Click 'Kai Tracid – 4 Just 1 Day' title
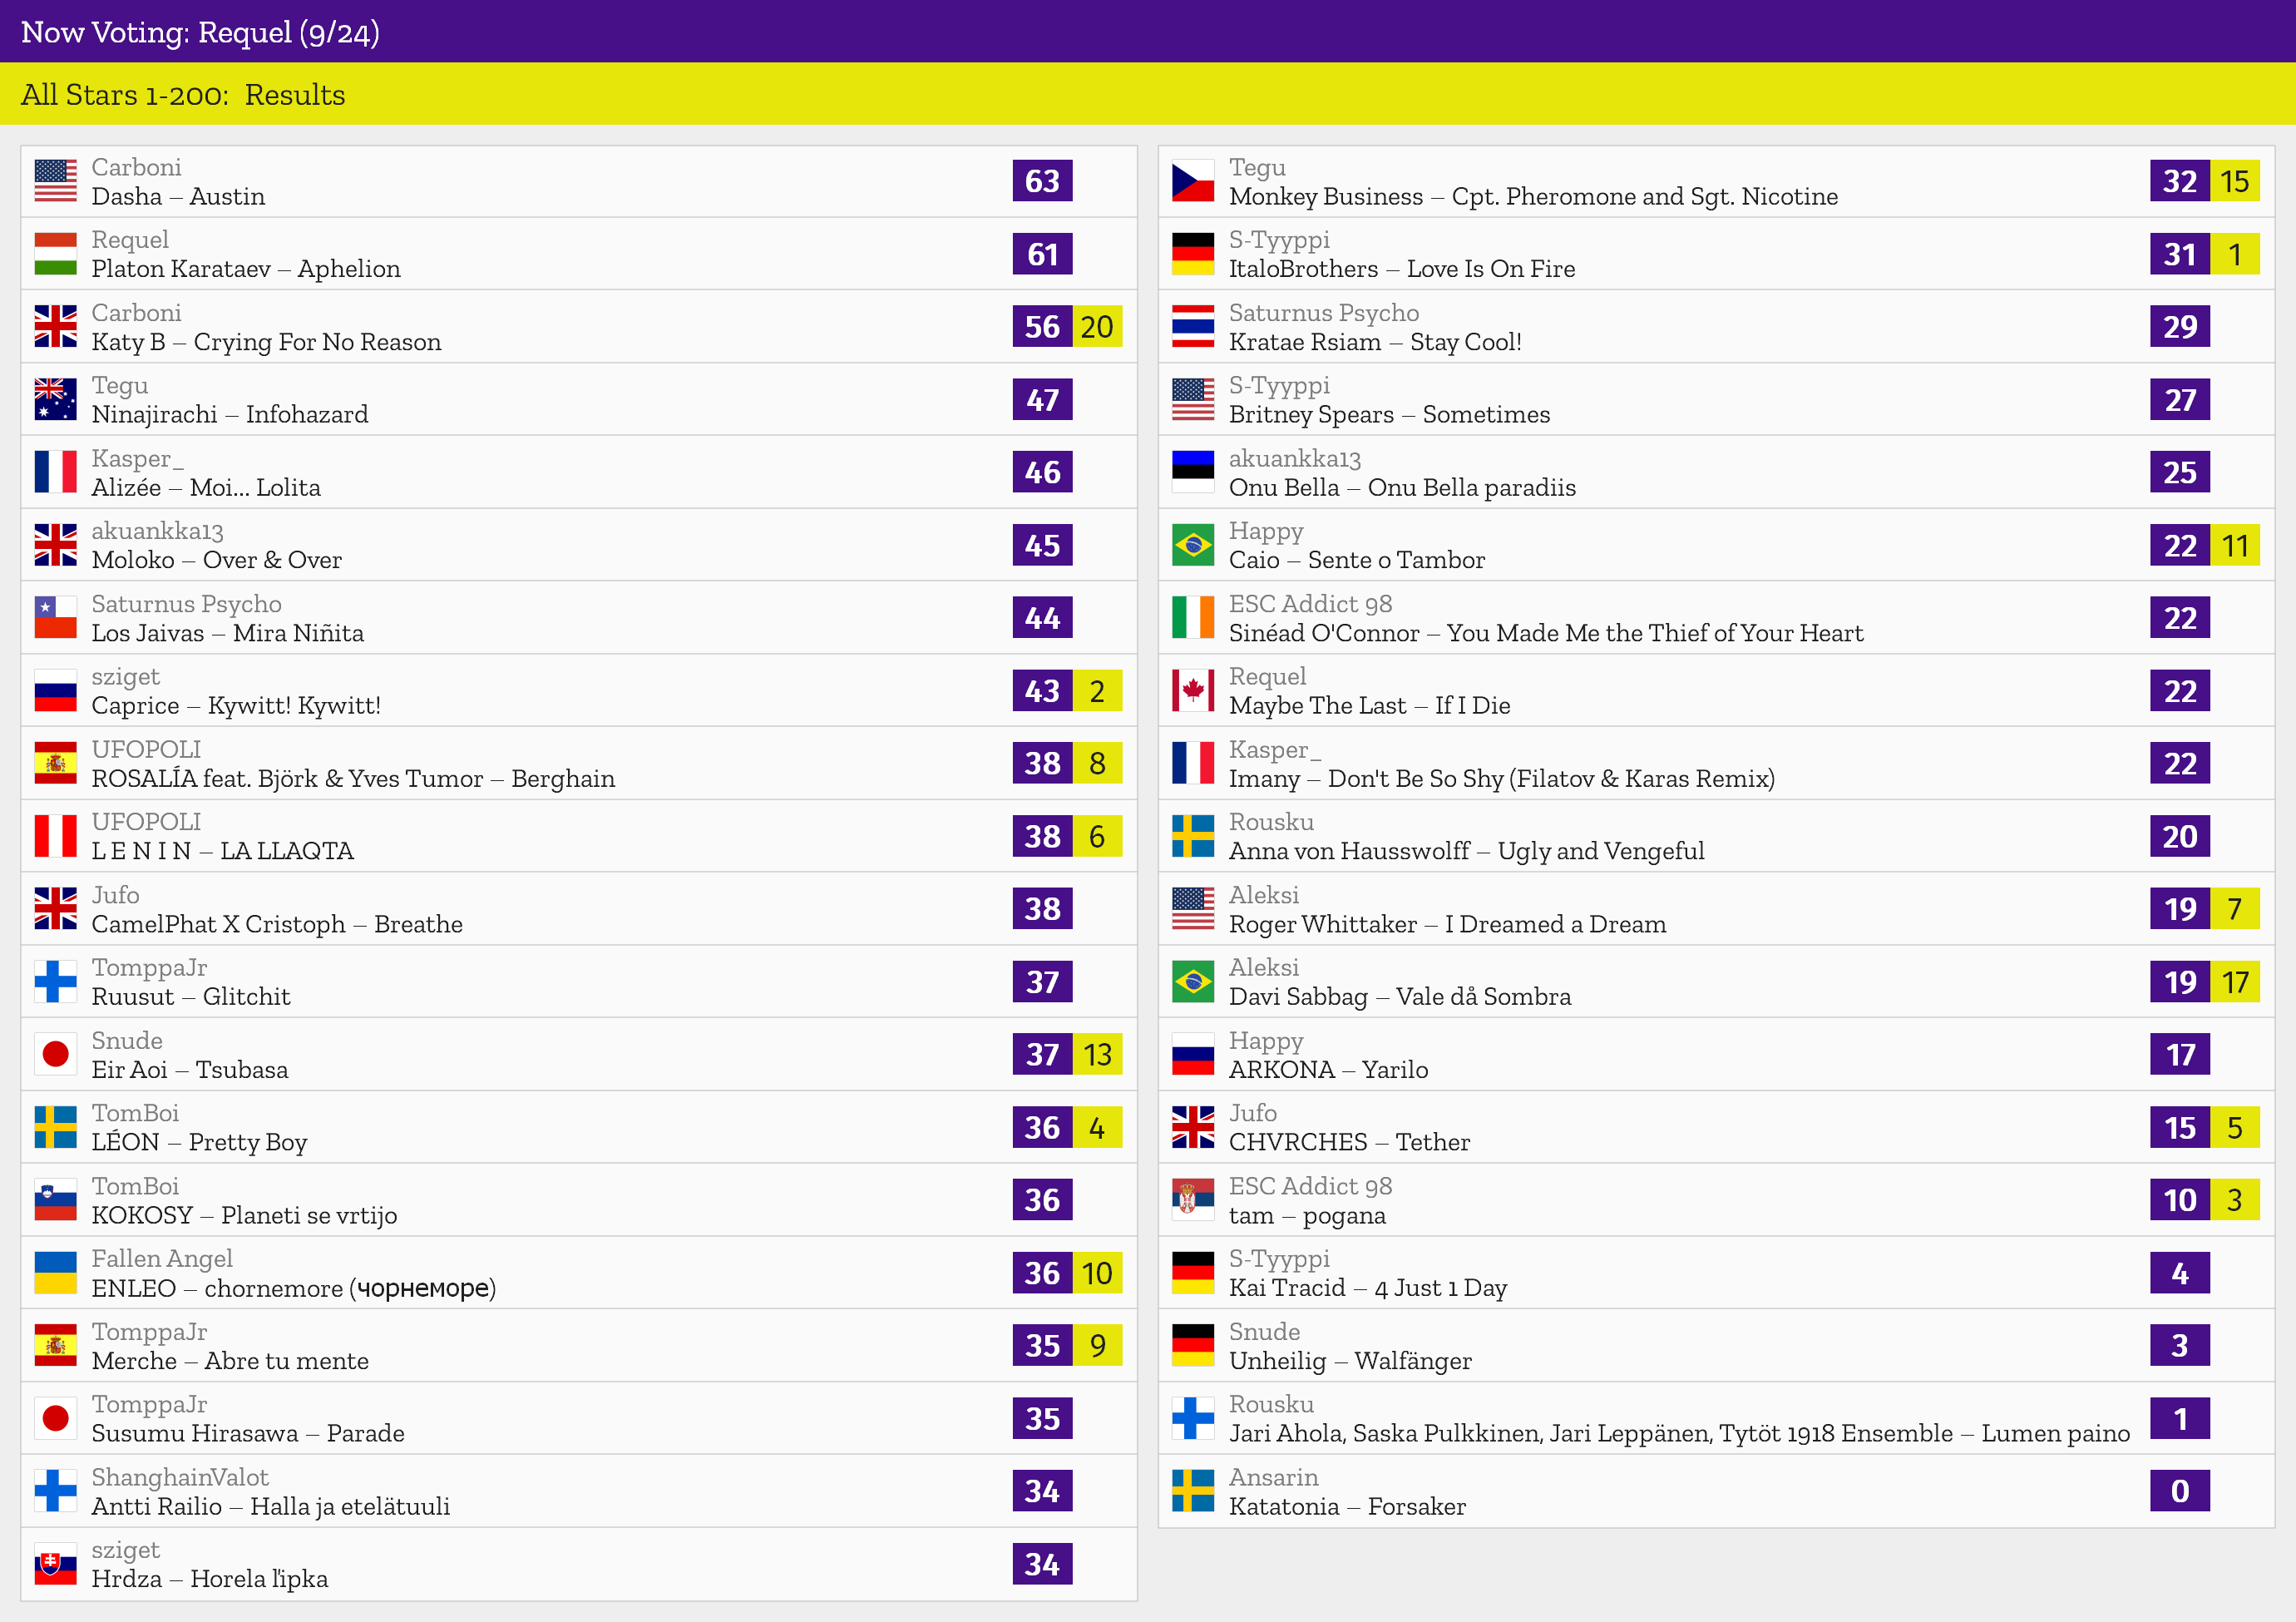The image size is (2296, 1622). [1368, 1288]
